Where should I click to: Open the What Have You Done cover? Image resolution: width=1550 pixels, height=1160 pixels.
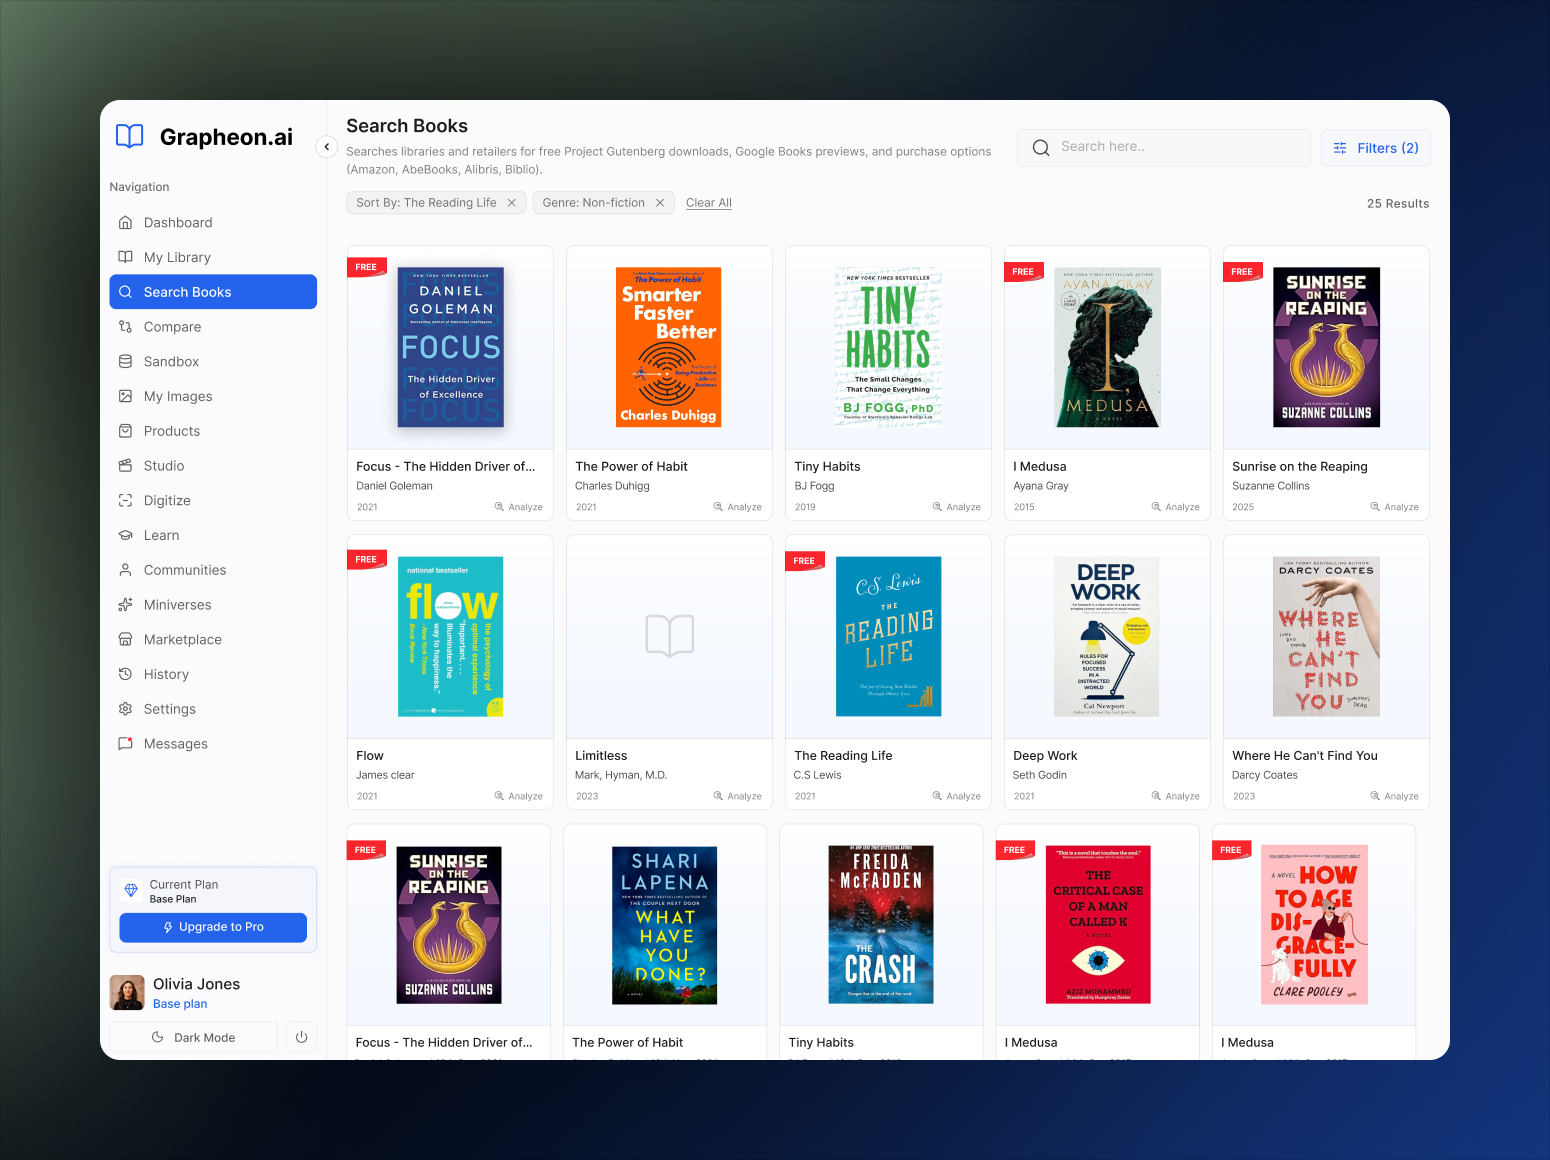(x=665, y=925)
